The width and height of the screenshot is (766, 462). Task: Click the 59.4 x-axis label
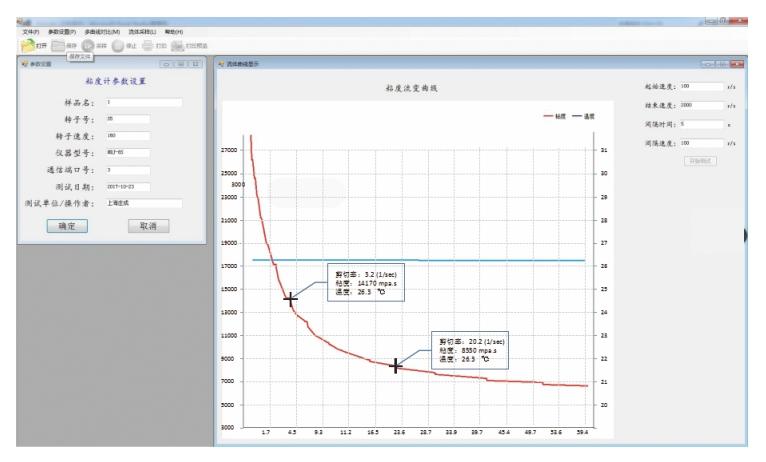[582, 433]
